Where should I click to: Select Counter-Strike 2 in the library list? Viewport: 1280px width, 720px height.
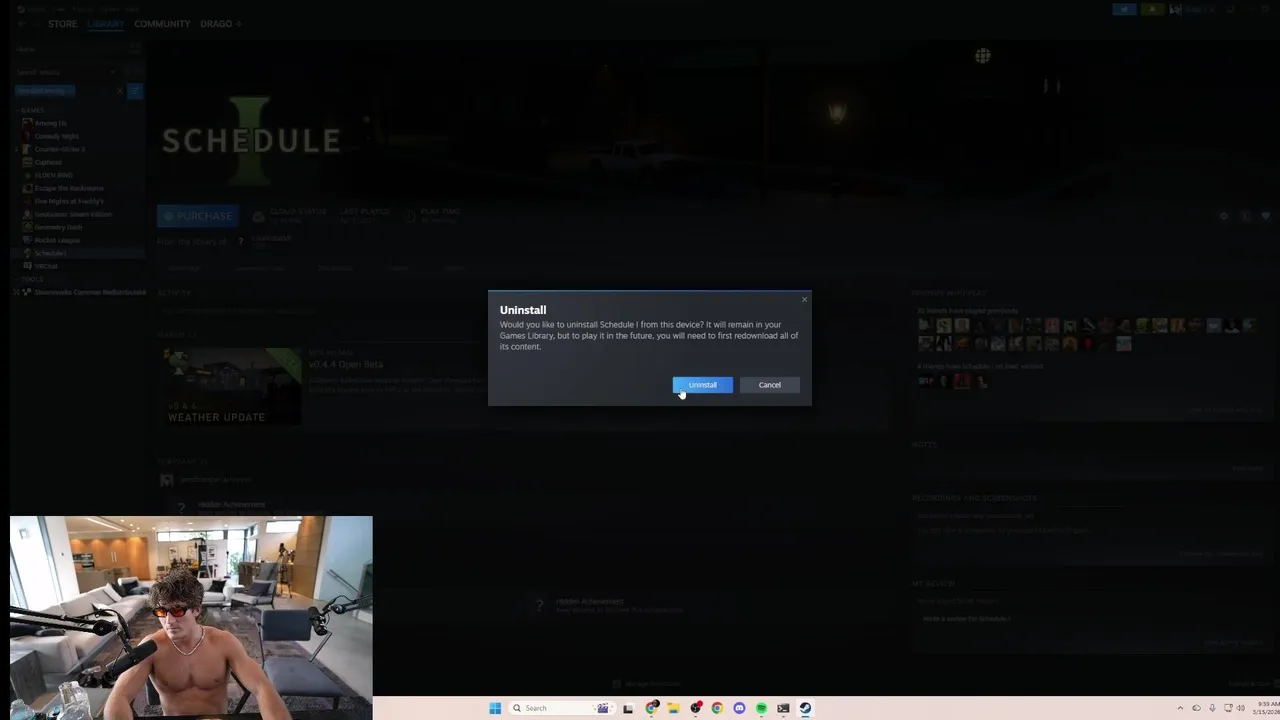59,149
